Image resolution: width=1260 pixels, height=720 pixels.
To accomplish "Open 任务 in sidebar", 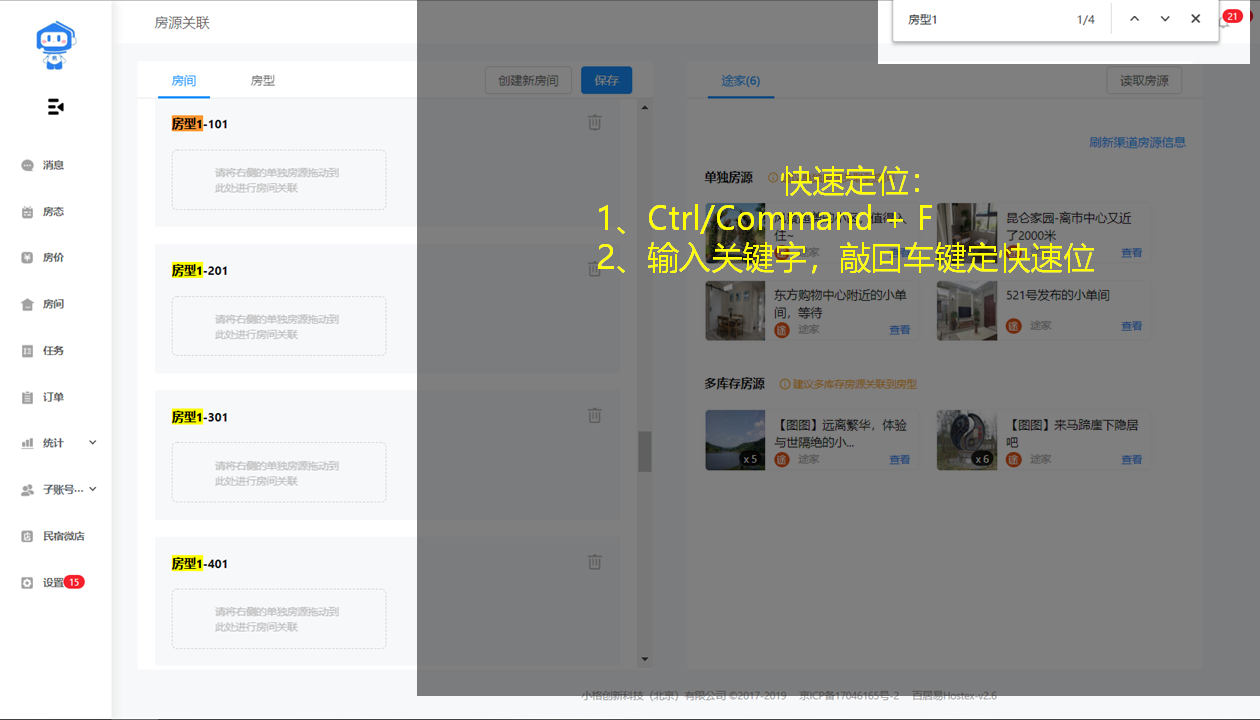I will (53, 351).
